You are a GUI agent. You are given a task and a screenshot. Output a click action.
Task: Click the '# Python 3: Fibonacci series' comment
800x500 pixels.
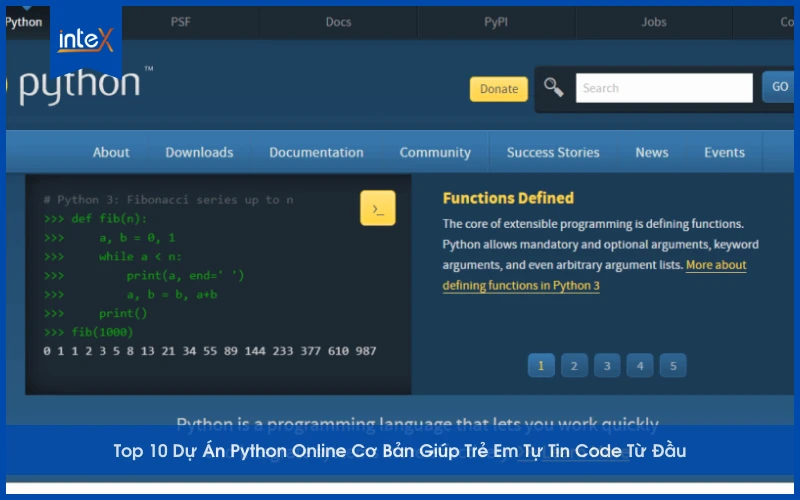(168, 200)
